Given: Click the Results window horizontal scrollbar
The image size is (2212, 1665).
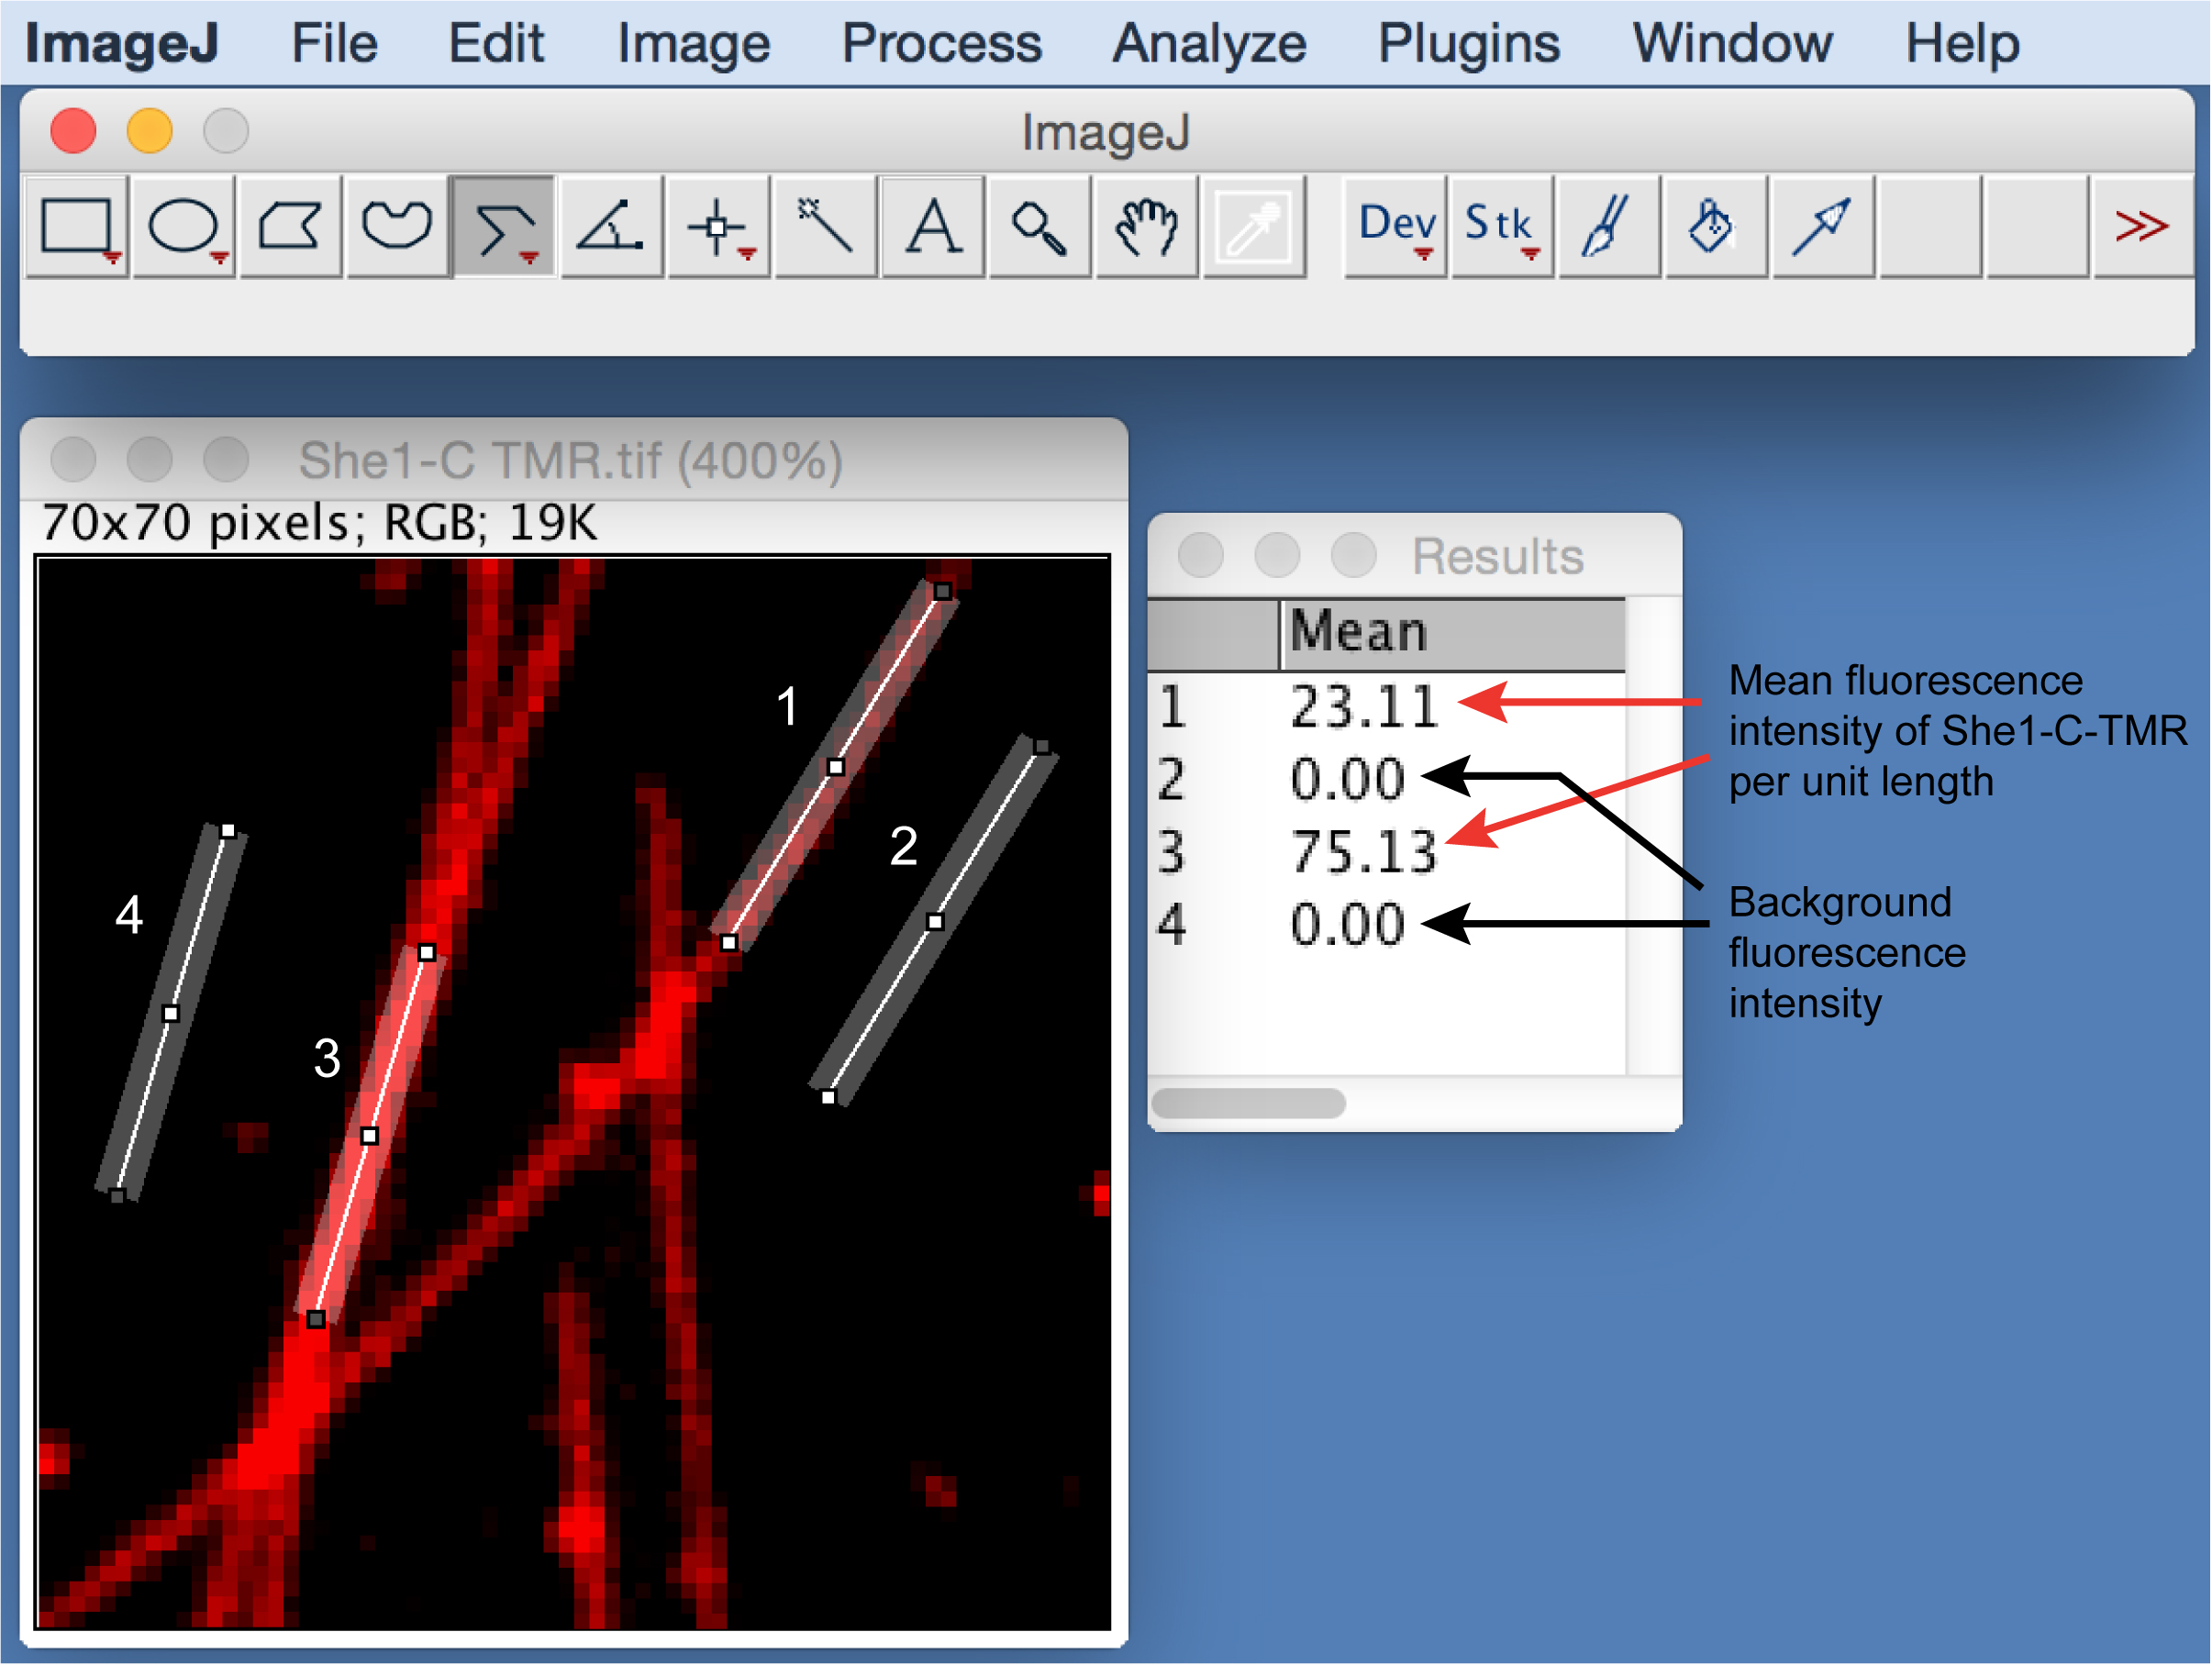Looking at the screenshot, I should (x=1248, y=1103).
